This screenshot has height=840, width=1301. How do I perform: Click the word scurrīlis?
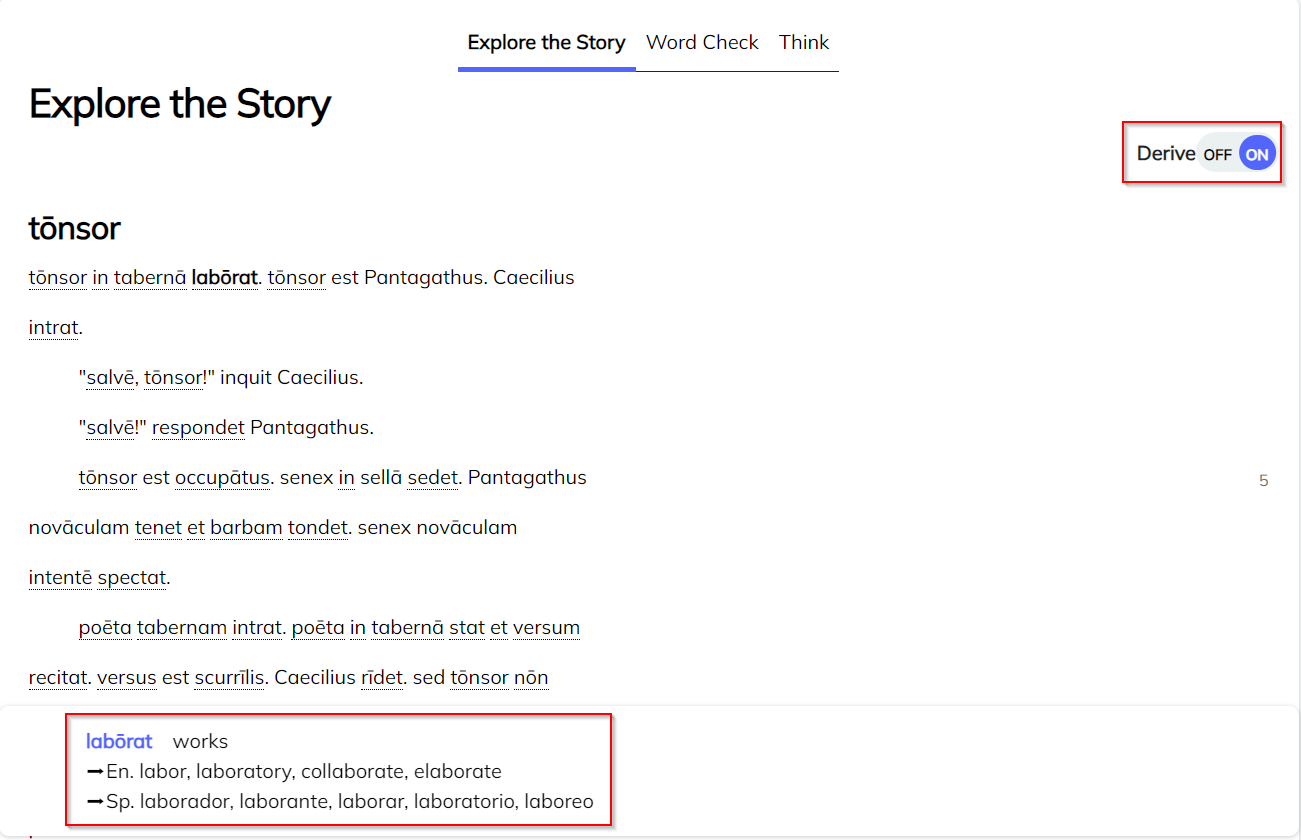[229, 678]
